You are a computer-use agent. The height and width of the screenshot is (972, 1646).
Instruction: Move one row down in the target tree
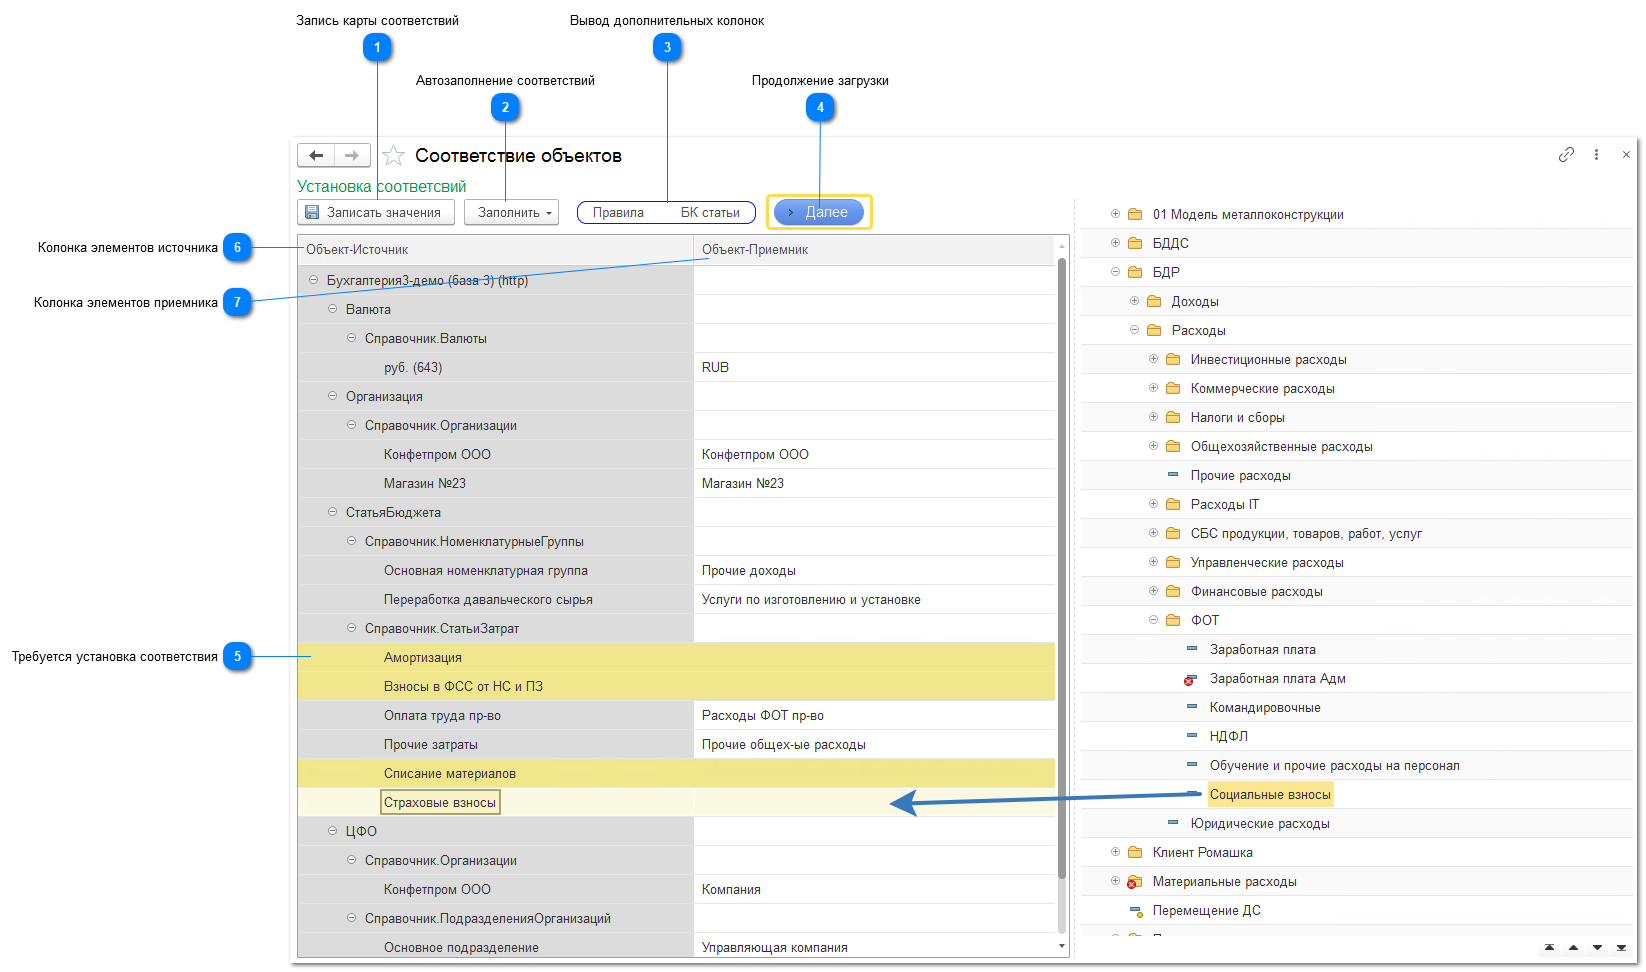point(1597,947)
